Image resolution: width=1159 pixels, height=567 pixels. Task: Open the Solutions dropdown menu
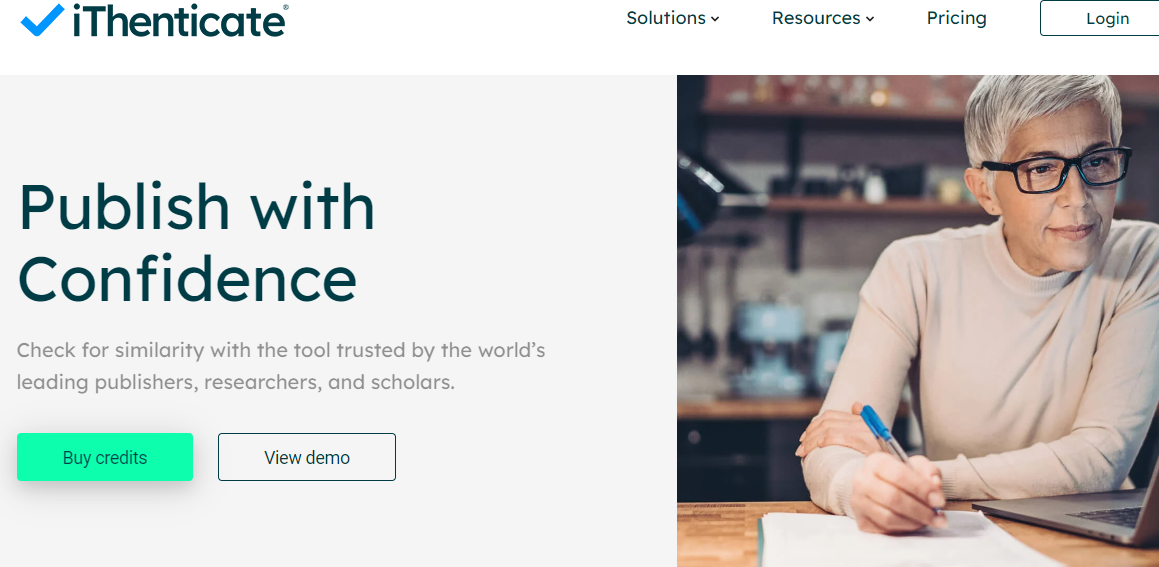673,18
